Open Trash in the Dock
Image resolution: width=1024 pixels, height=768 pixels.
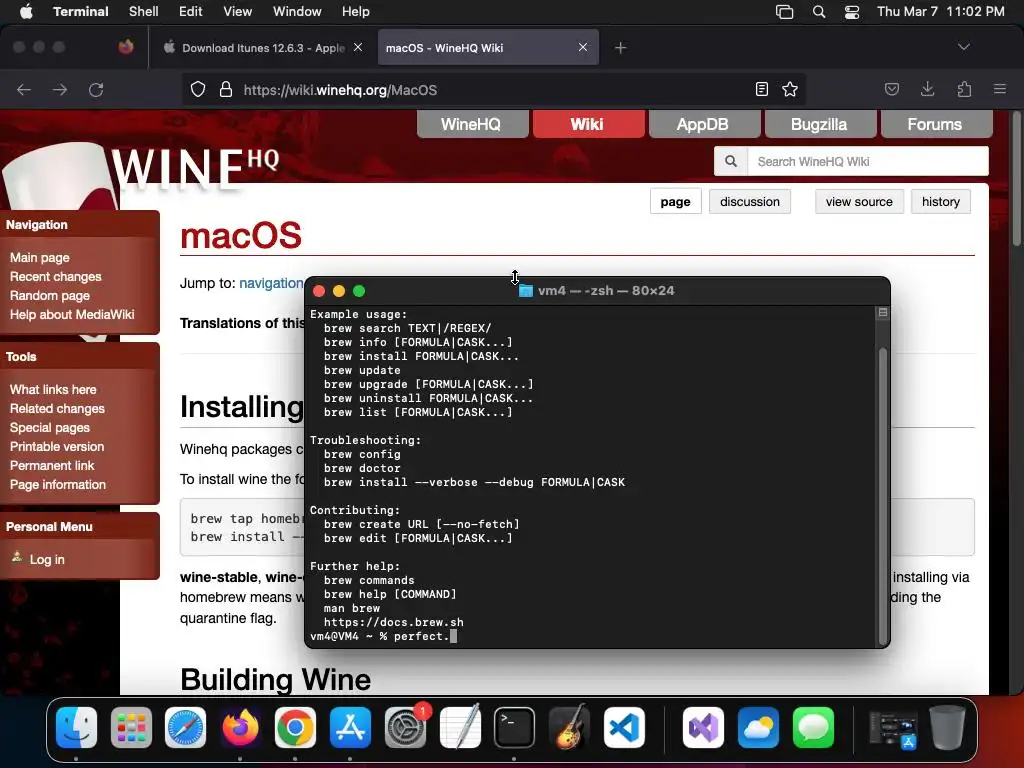click(948, 727)
